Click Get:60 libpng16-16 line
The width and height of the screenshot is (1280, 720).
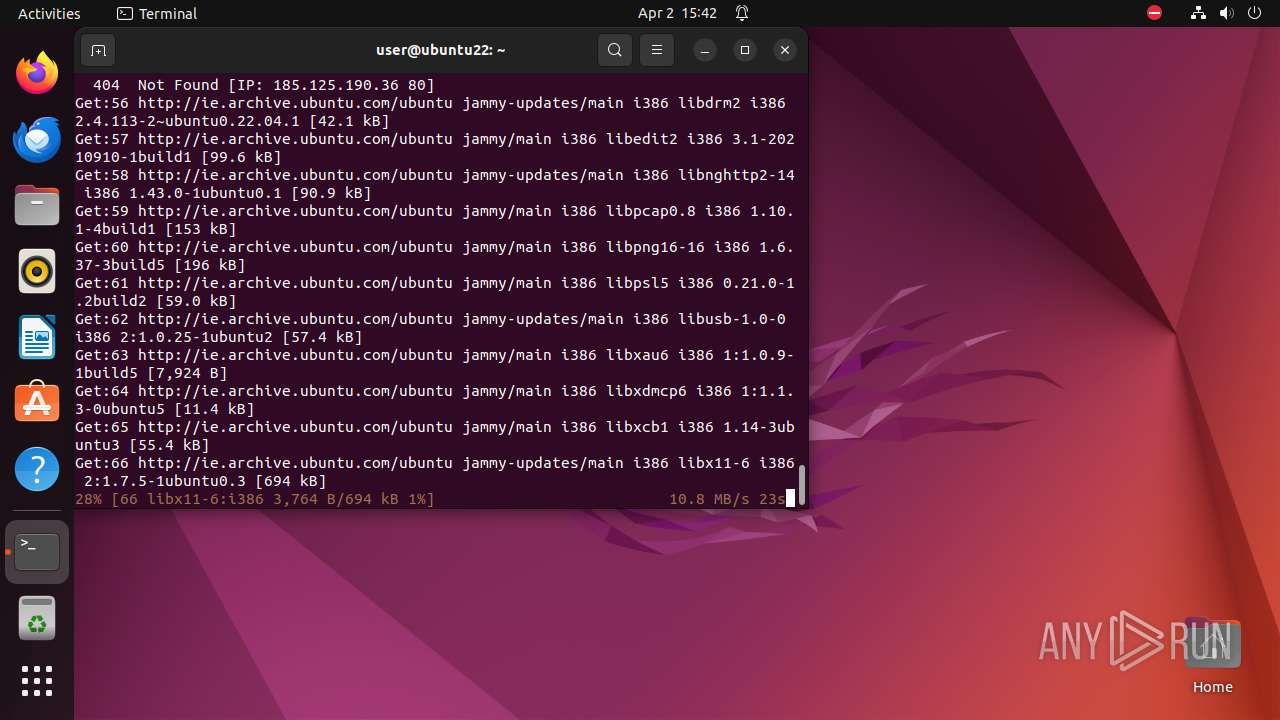pos(435,256)
